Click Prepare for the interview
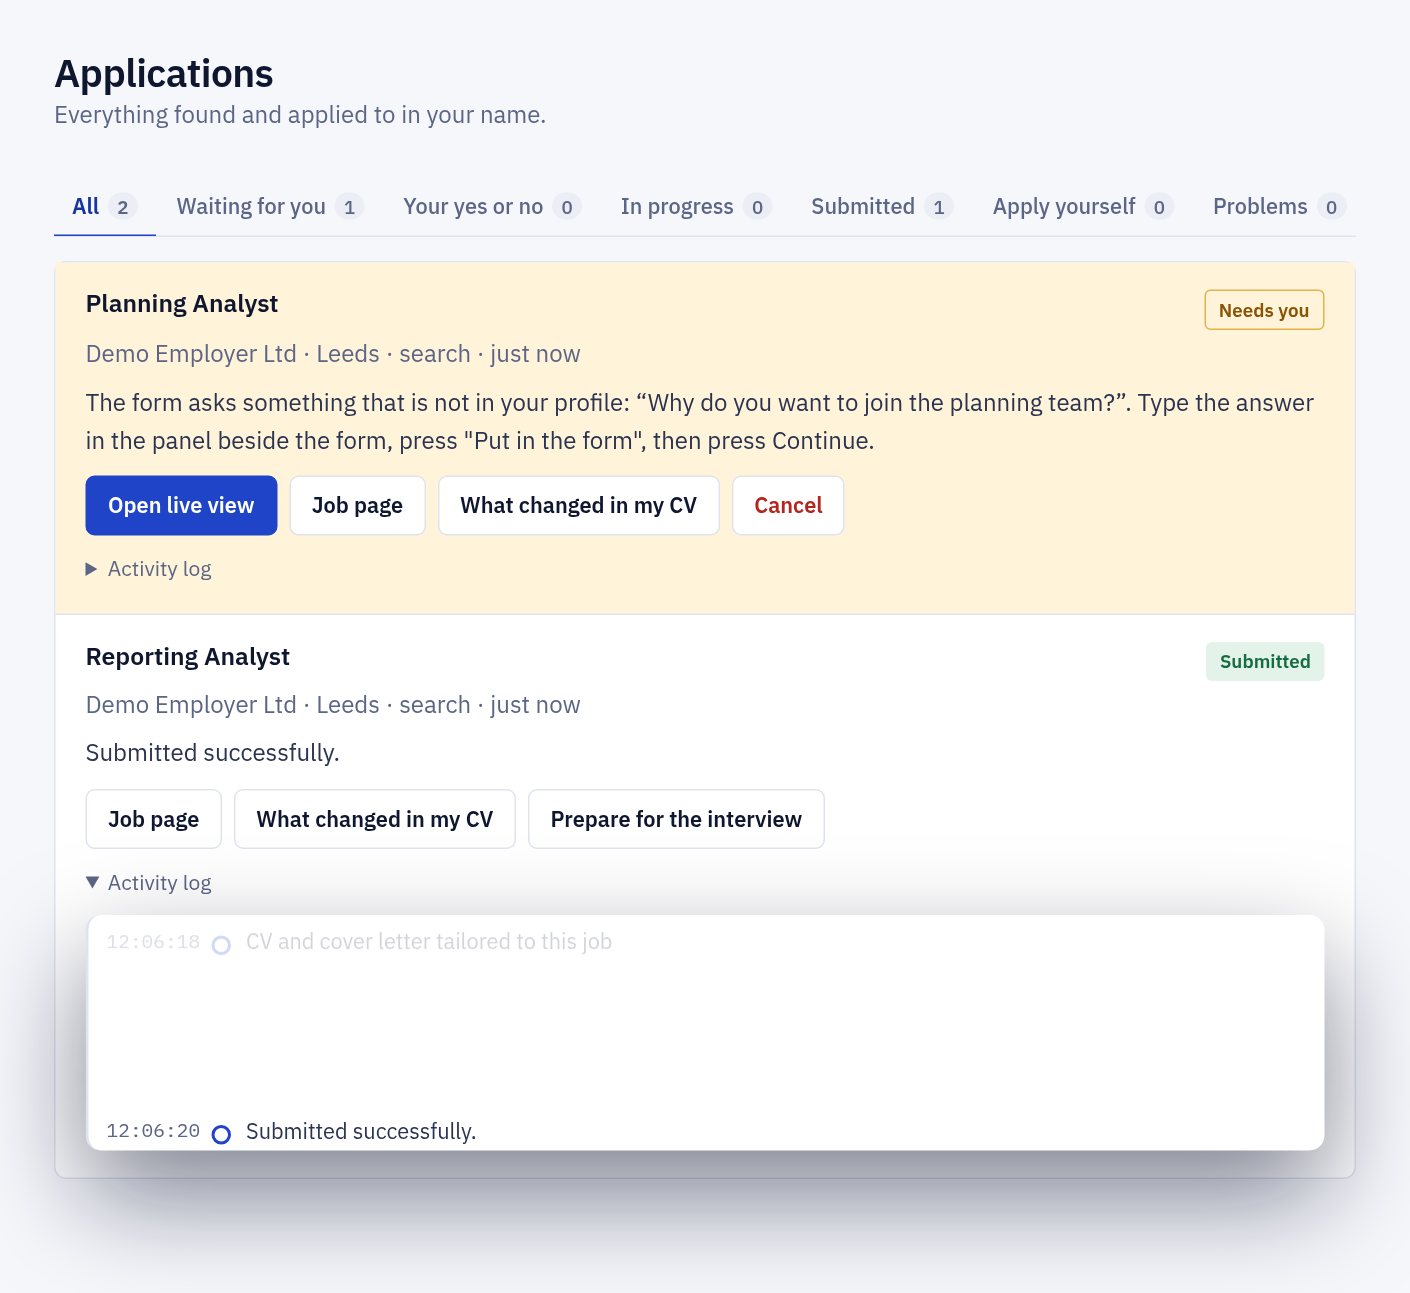This screenshot has height=1293, width=1410. pyautogui.click(x=676, y=820)
